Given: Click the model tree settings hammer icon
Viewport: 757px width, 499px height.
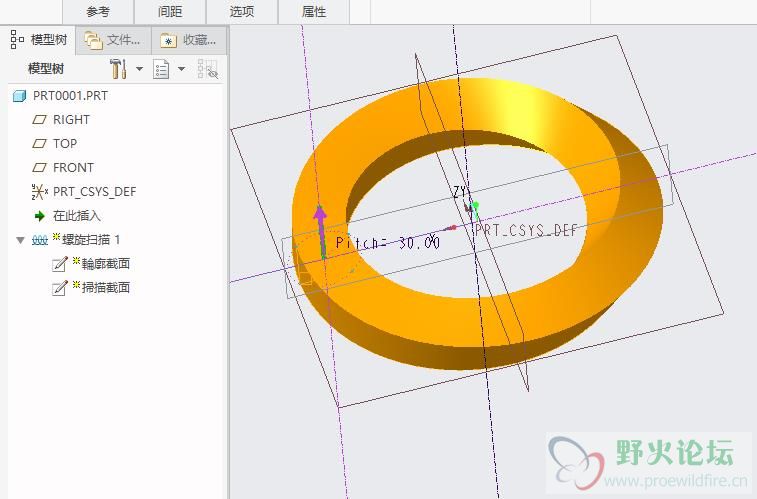Looking at the screenshot, I should (x=118, y=69).
